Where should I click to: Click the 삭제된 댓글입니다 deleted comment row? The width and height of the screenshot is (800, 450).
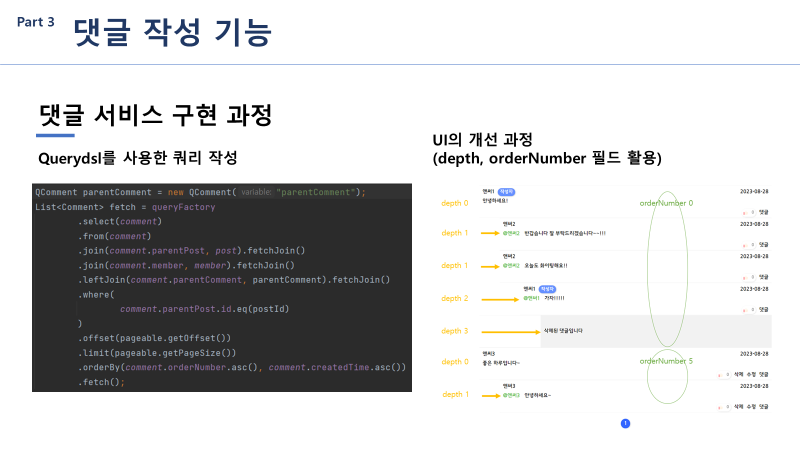pos(656,332)
